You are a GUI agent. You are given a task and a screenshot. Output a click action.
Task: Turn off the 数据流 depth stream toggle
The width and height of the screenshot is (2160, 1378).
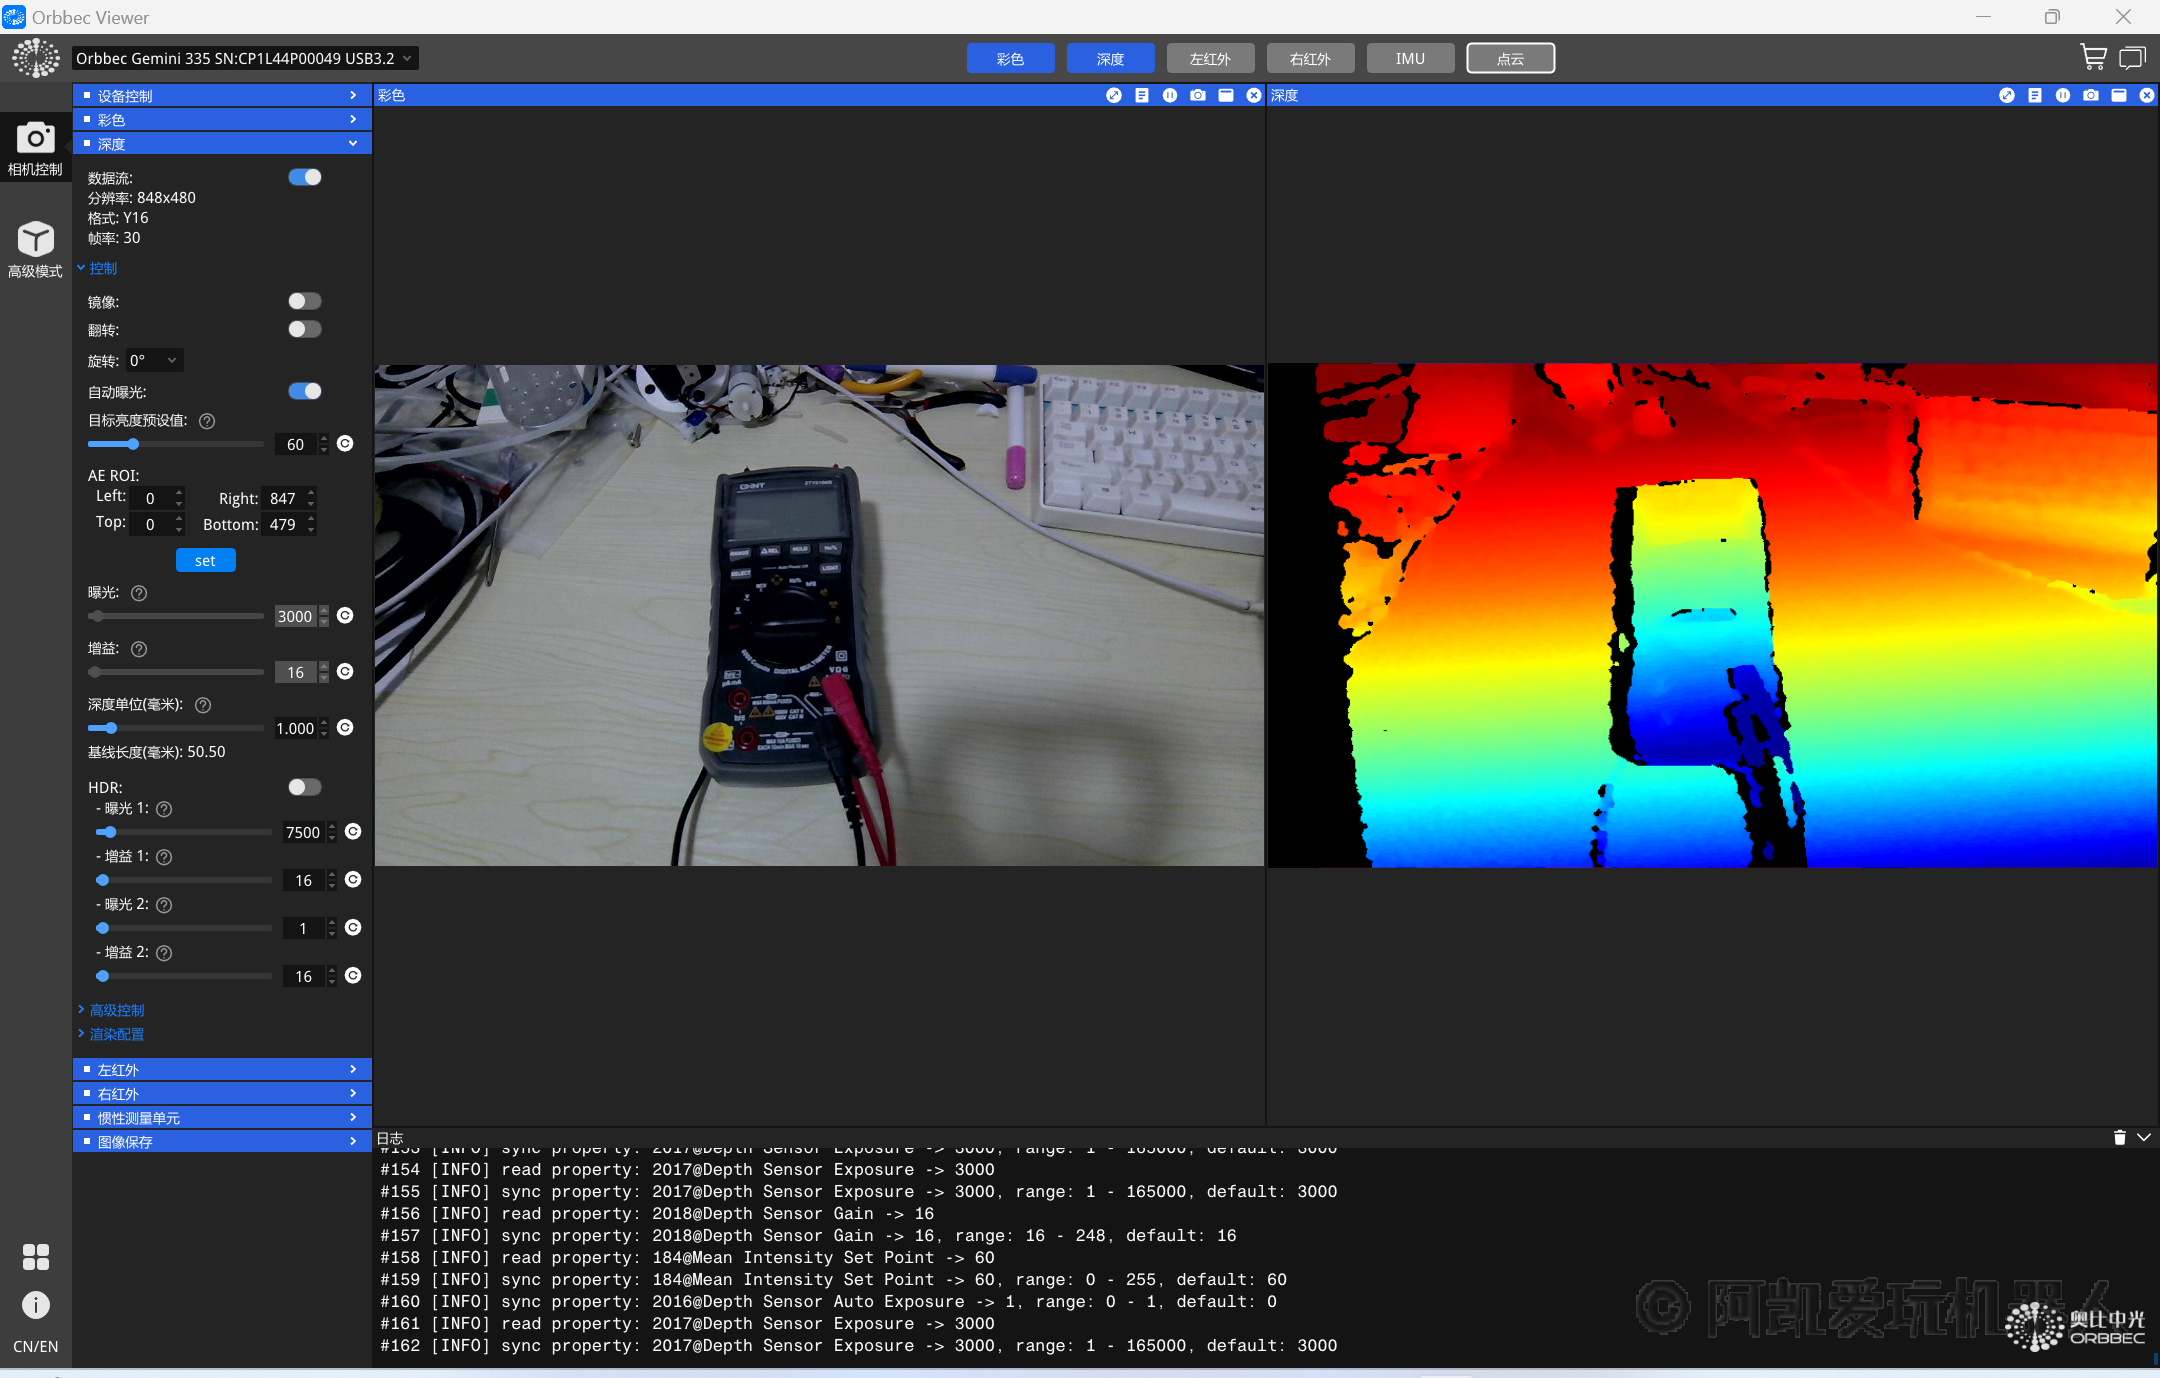[305, 177]
